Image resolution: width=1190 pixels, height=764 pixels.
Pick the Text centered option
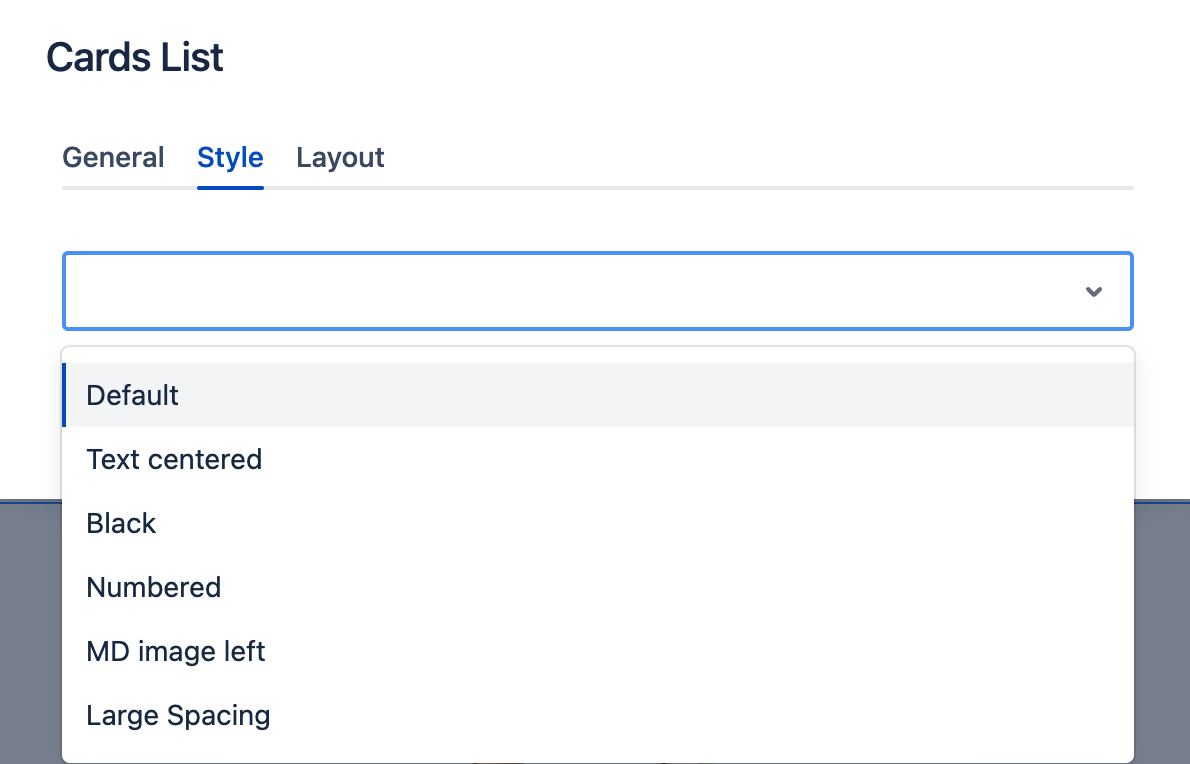pos(598,459)
